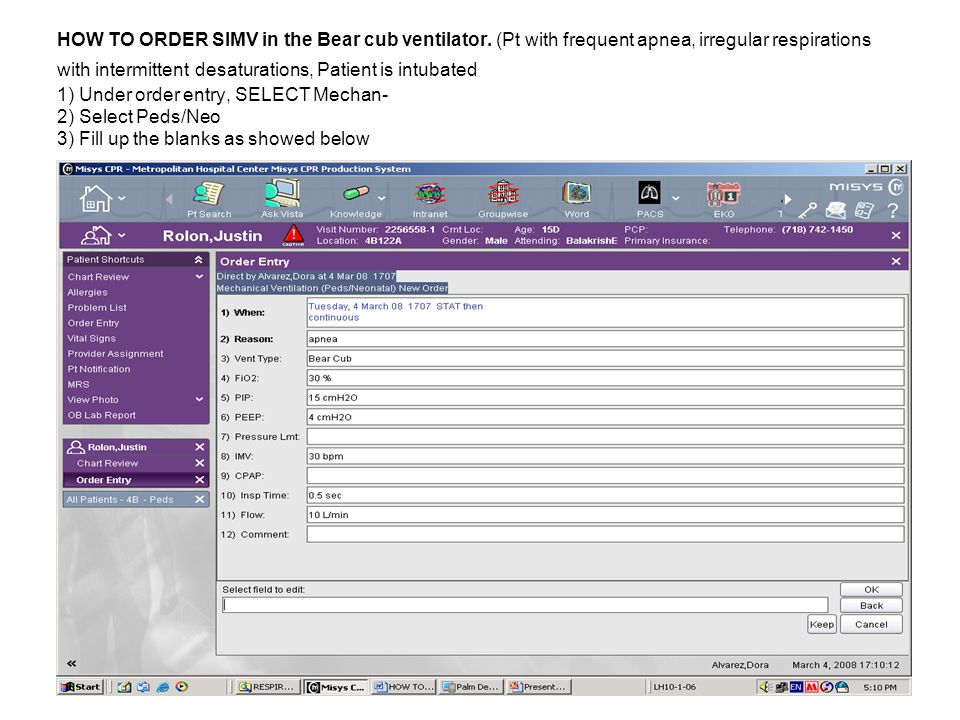This screenshot has height=720, width=960.
Task: Open the mail envelope icon
Action: [836, 211]
